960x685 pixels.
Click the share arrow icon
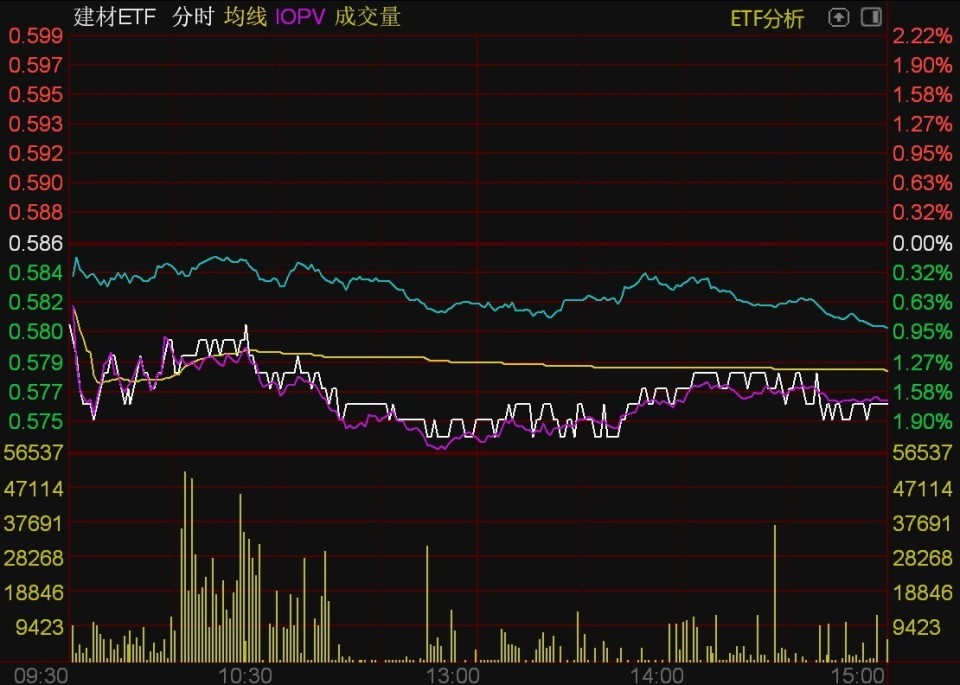pyautogui.click(x=838, y=18)
